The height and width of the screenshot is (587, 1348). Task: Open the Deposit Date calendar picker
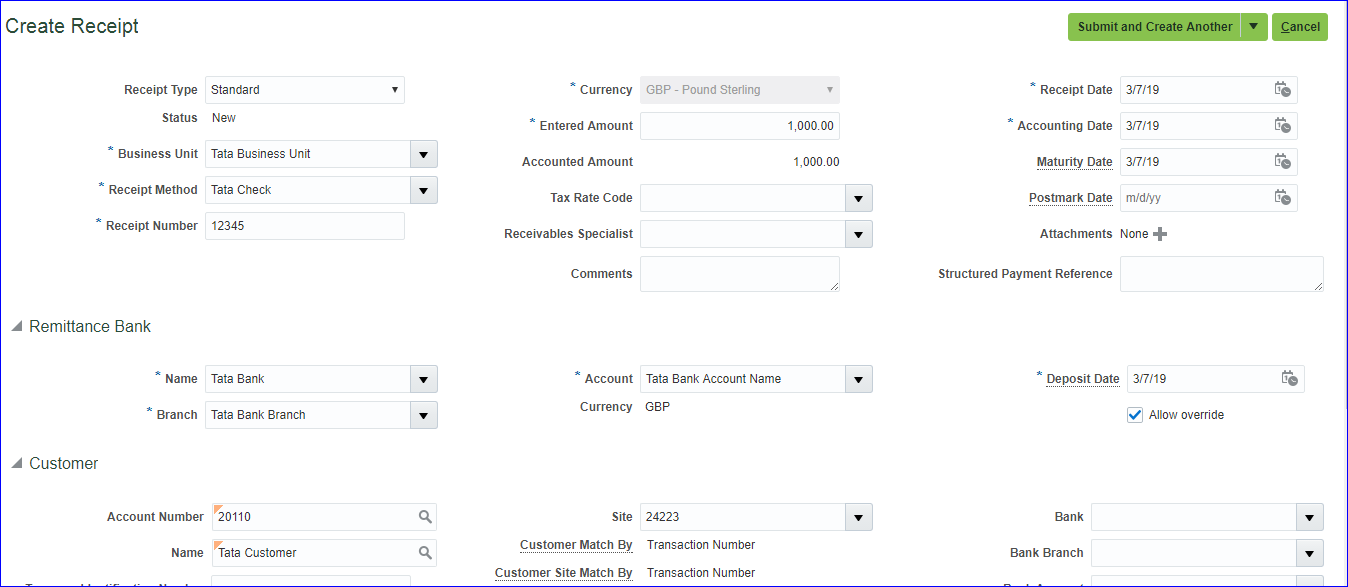coord(1289,379)
